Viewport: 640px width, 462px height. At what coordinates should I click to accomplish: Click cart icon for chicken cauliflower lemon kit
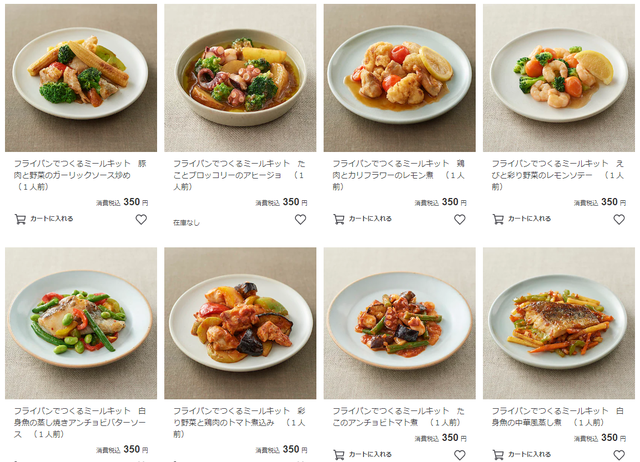click(x=339, y=219)
